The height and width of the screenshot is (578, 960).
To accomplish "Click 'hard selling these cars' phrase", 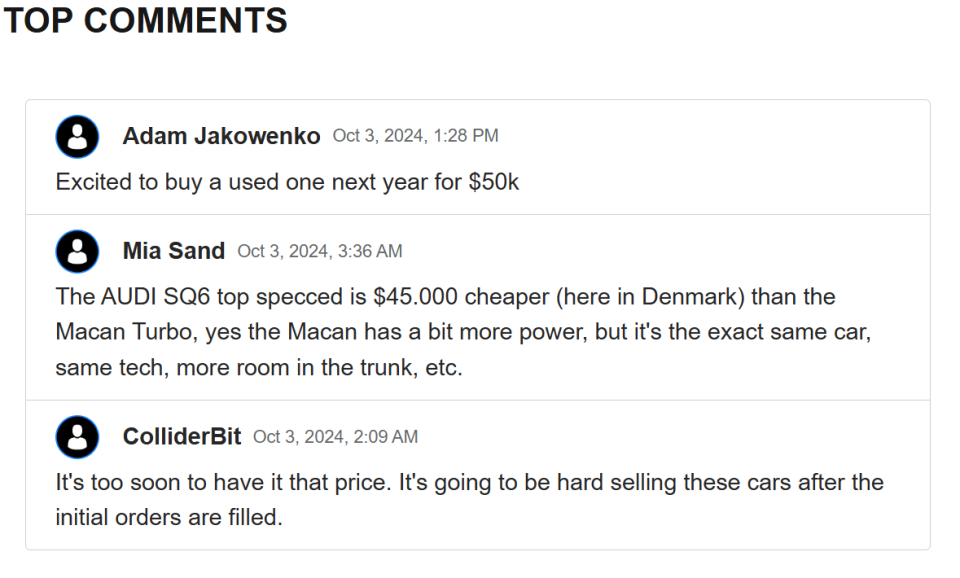I will 674,482.
